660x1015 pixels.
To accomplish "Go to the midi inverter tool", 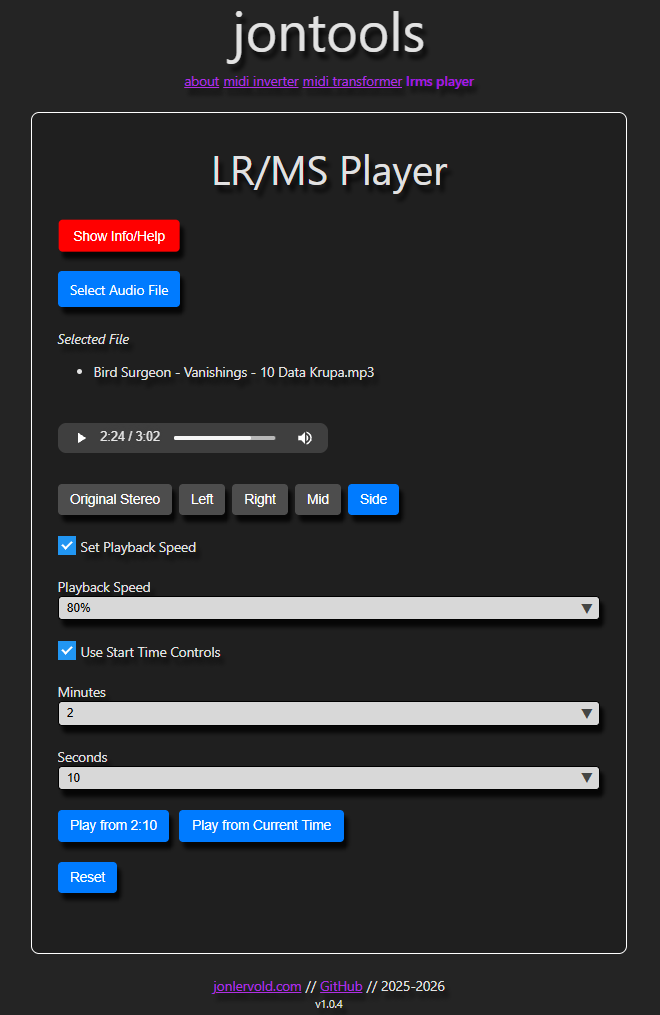I will pos(261,82).
